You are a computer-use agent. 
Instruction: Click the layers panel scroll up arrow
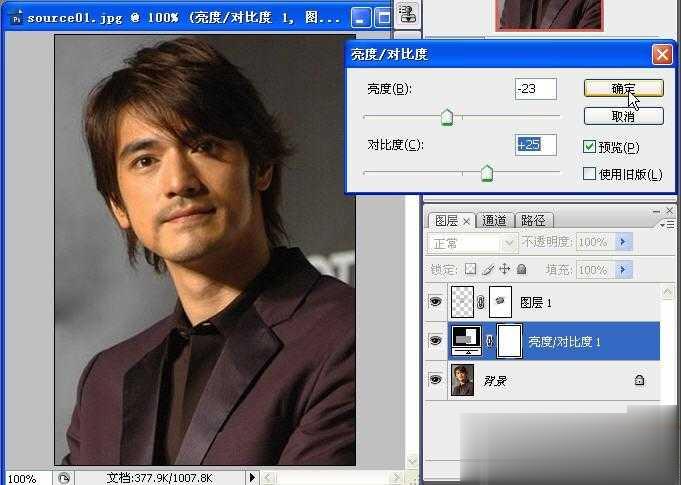click(668, 292)
